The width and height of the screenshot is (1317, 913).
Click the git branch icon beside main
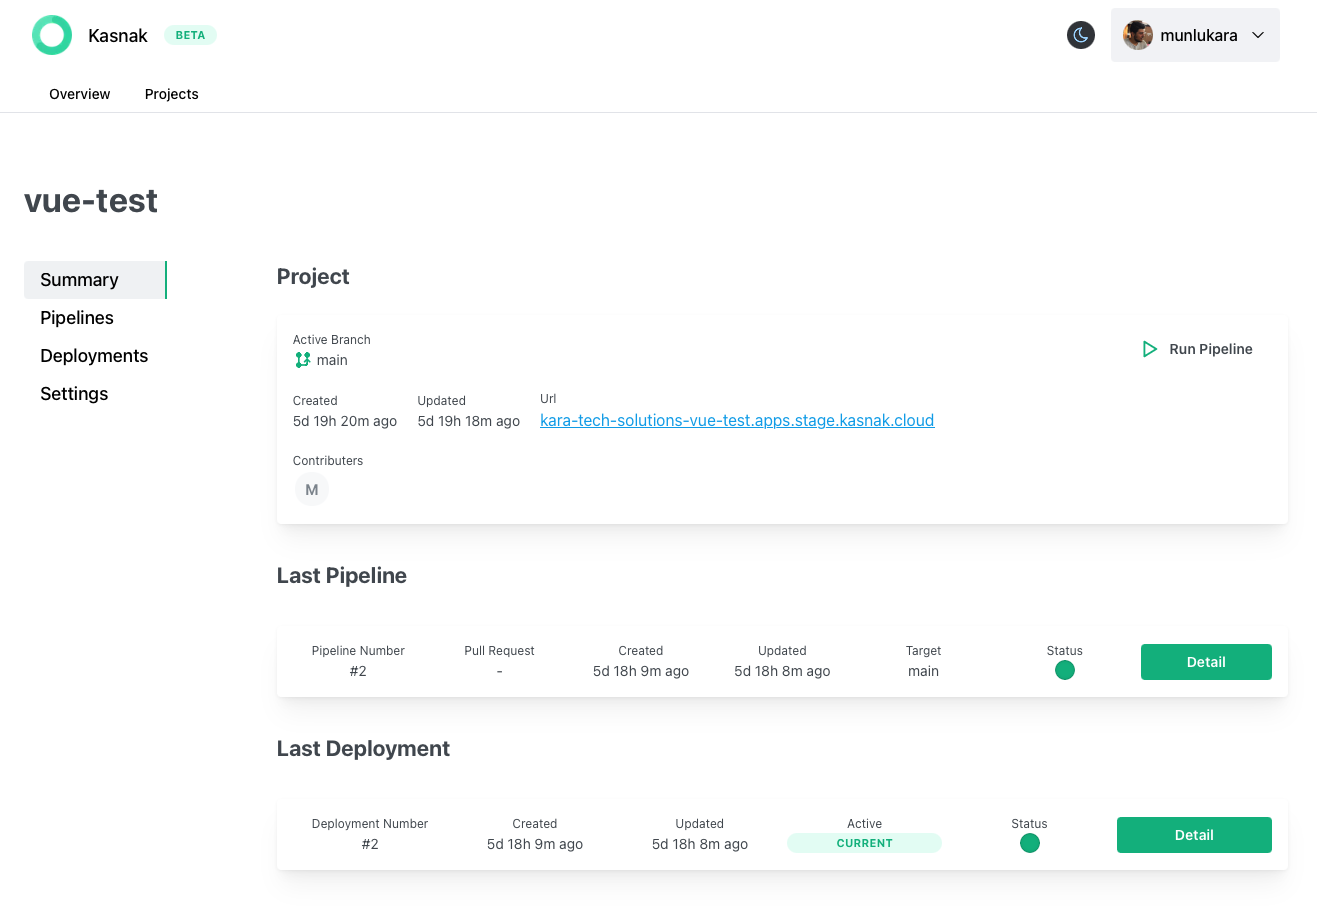pyautogui.click(x=302, y=360)
